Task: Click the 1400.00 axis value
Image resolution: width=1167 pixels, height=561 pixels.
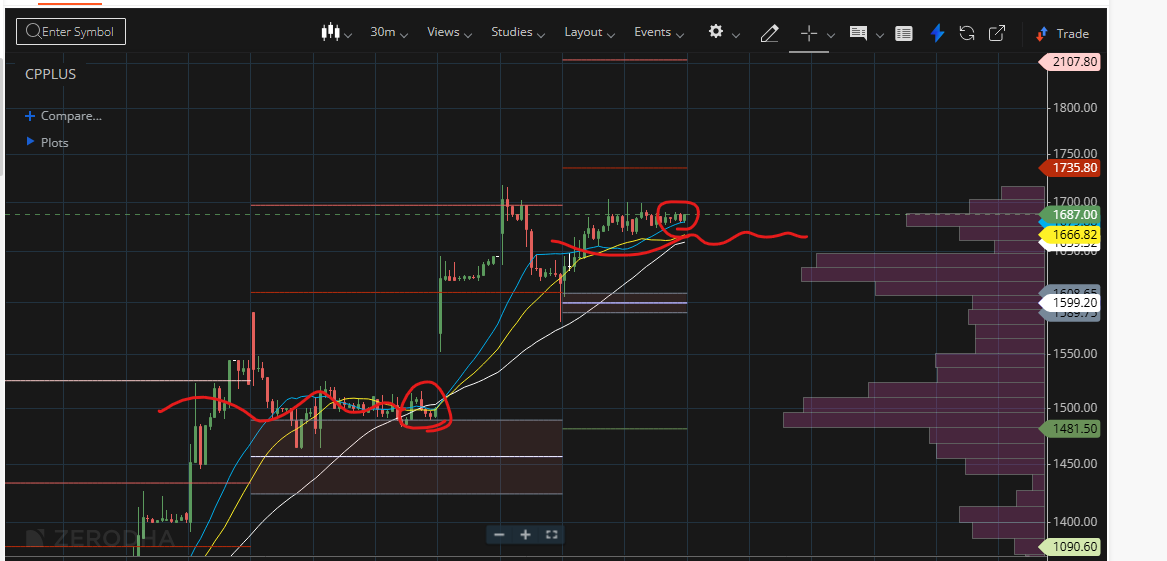Action: tap(1075, 522)
